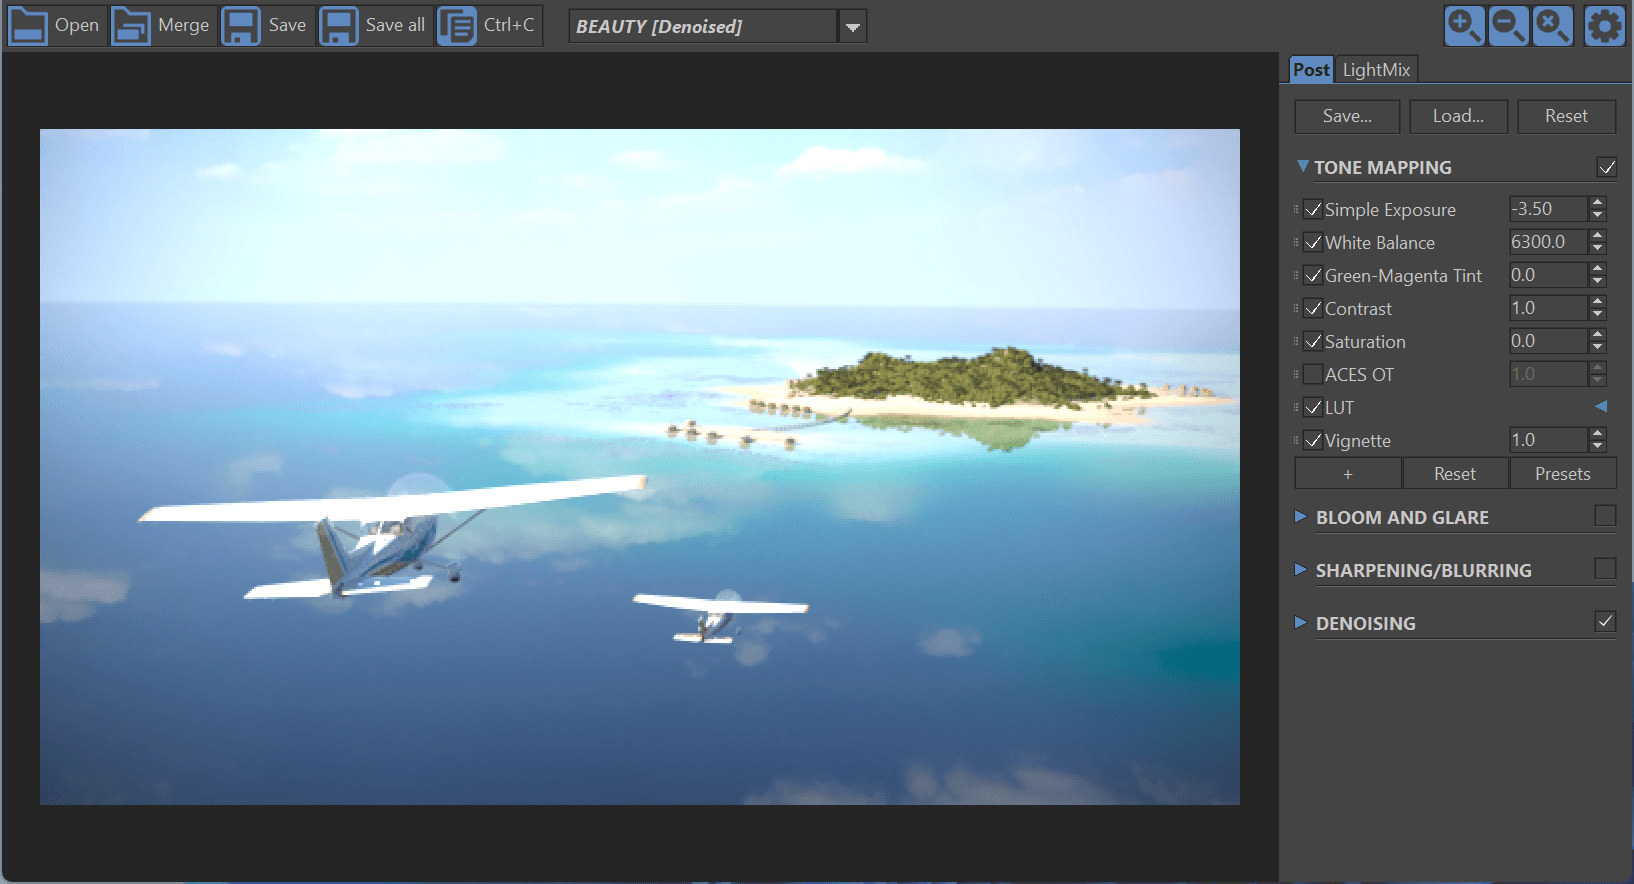Enable the SHARPENING/BLURRING checkbox
Image resolution: width=1634 pixels, height=884 pixels.
tap(1605, 568)
